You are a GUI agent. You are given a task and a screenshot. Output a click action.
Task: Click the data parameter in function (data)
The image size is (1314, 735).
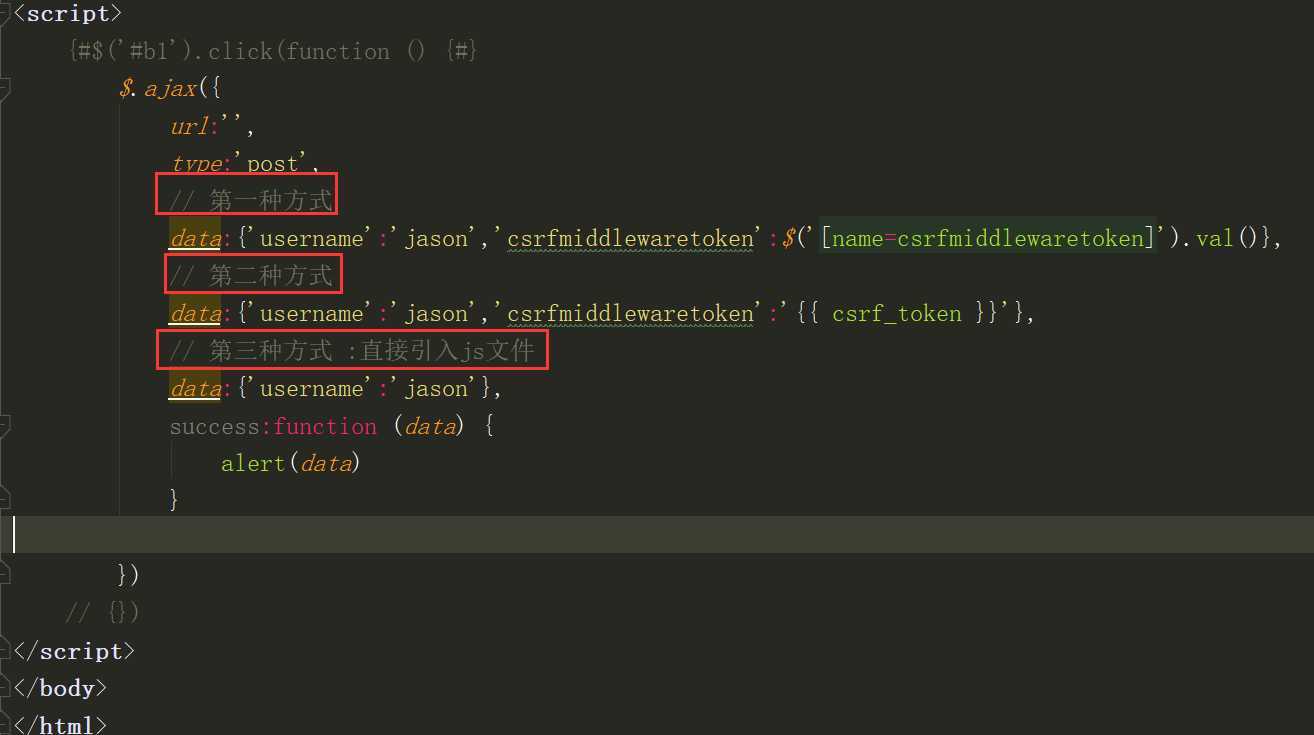[x=430, y=427]
